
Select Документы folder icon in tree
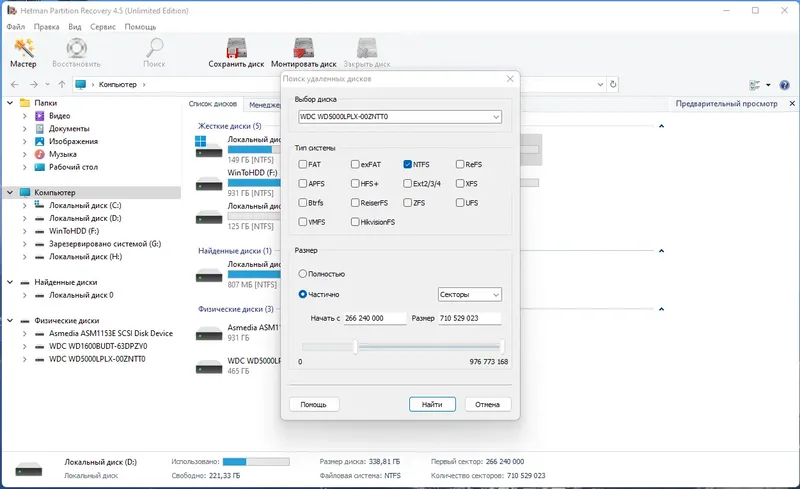(x=39, y=129)
